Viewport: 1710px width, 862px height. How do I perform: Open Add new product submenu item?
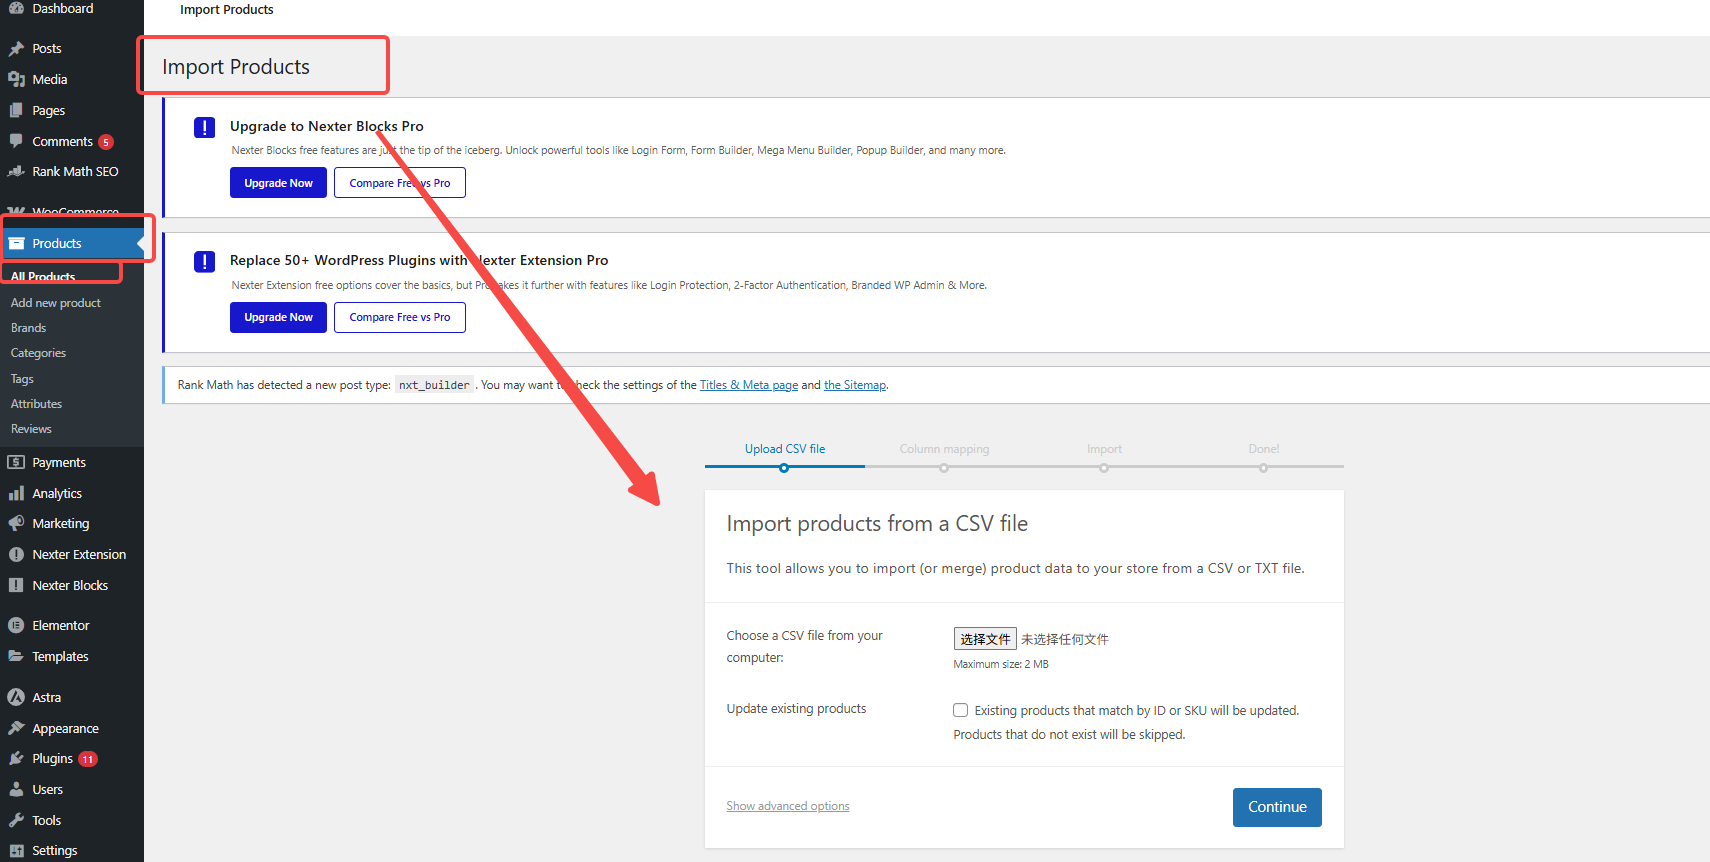pyautogui.click(x=56, y=303)
